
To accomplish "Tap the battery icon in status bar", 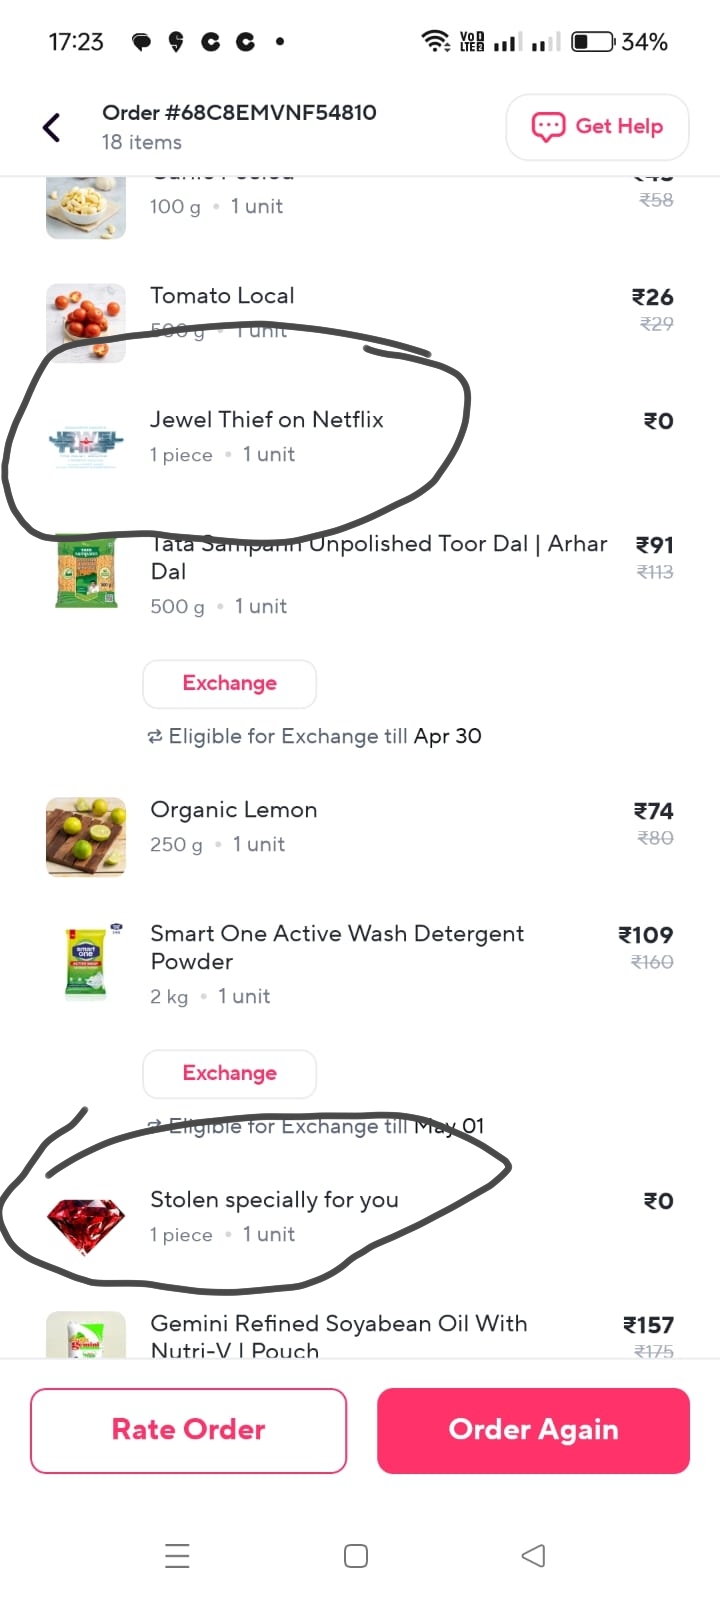I will (592, 42).
